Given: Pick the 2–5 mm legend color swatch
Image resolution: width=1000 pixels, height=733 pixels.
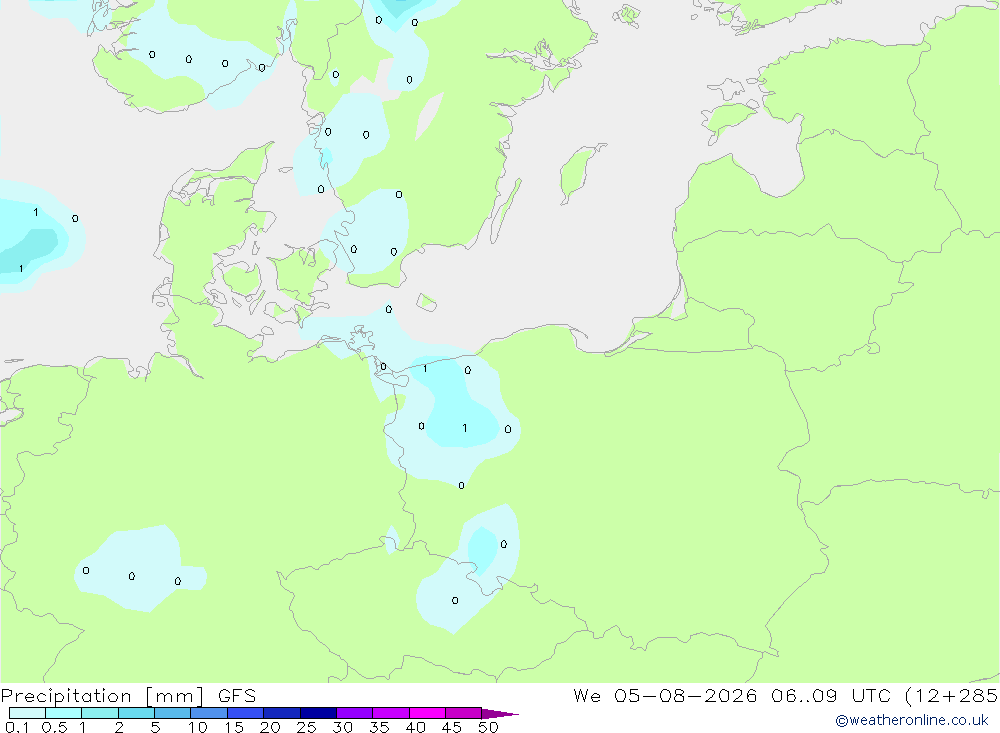Looking at the screenshot, I should [136, 713].
